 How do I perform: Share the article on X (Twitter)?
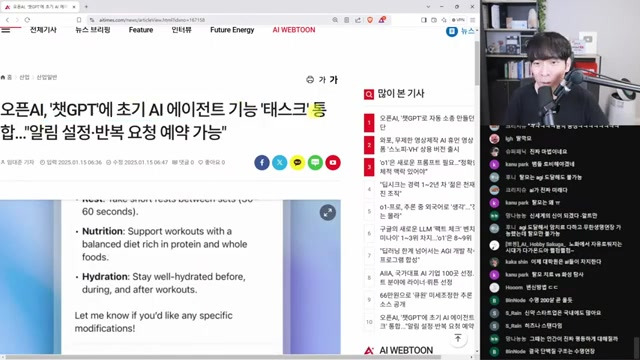tap(280, 162)
